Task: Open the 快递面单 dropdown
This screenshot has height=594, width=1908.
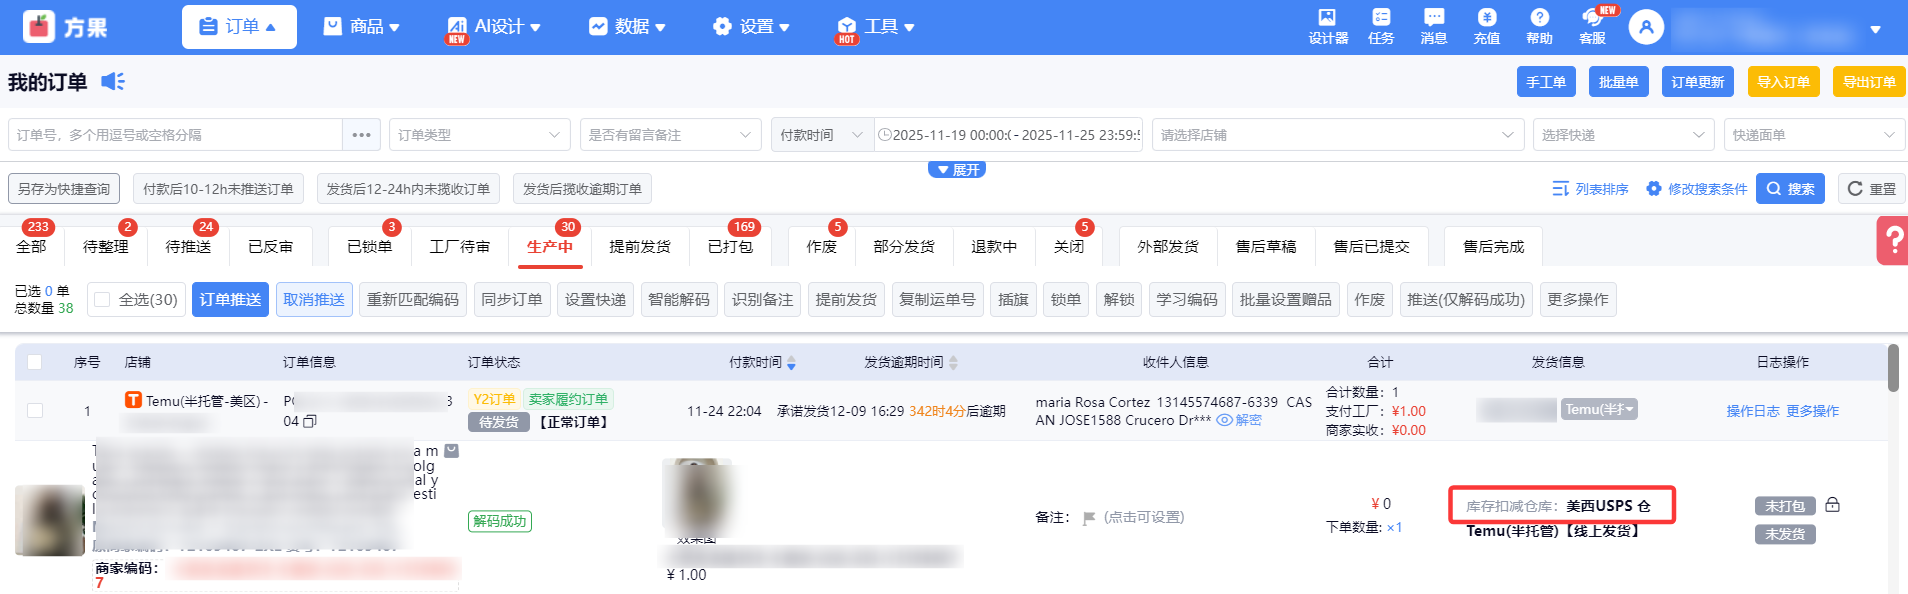Action: coord(1814,135)
